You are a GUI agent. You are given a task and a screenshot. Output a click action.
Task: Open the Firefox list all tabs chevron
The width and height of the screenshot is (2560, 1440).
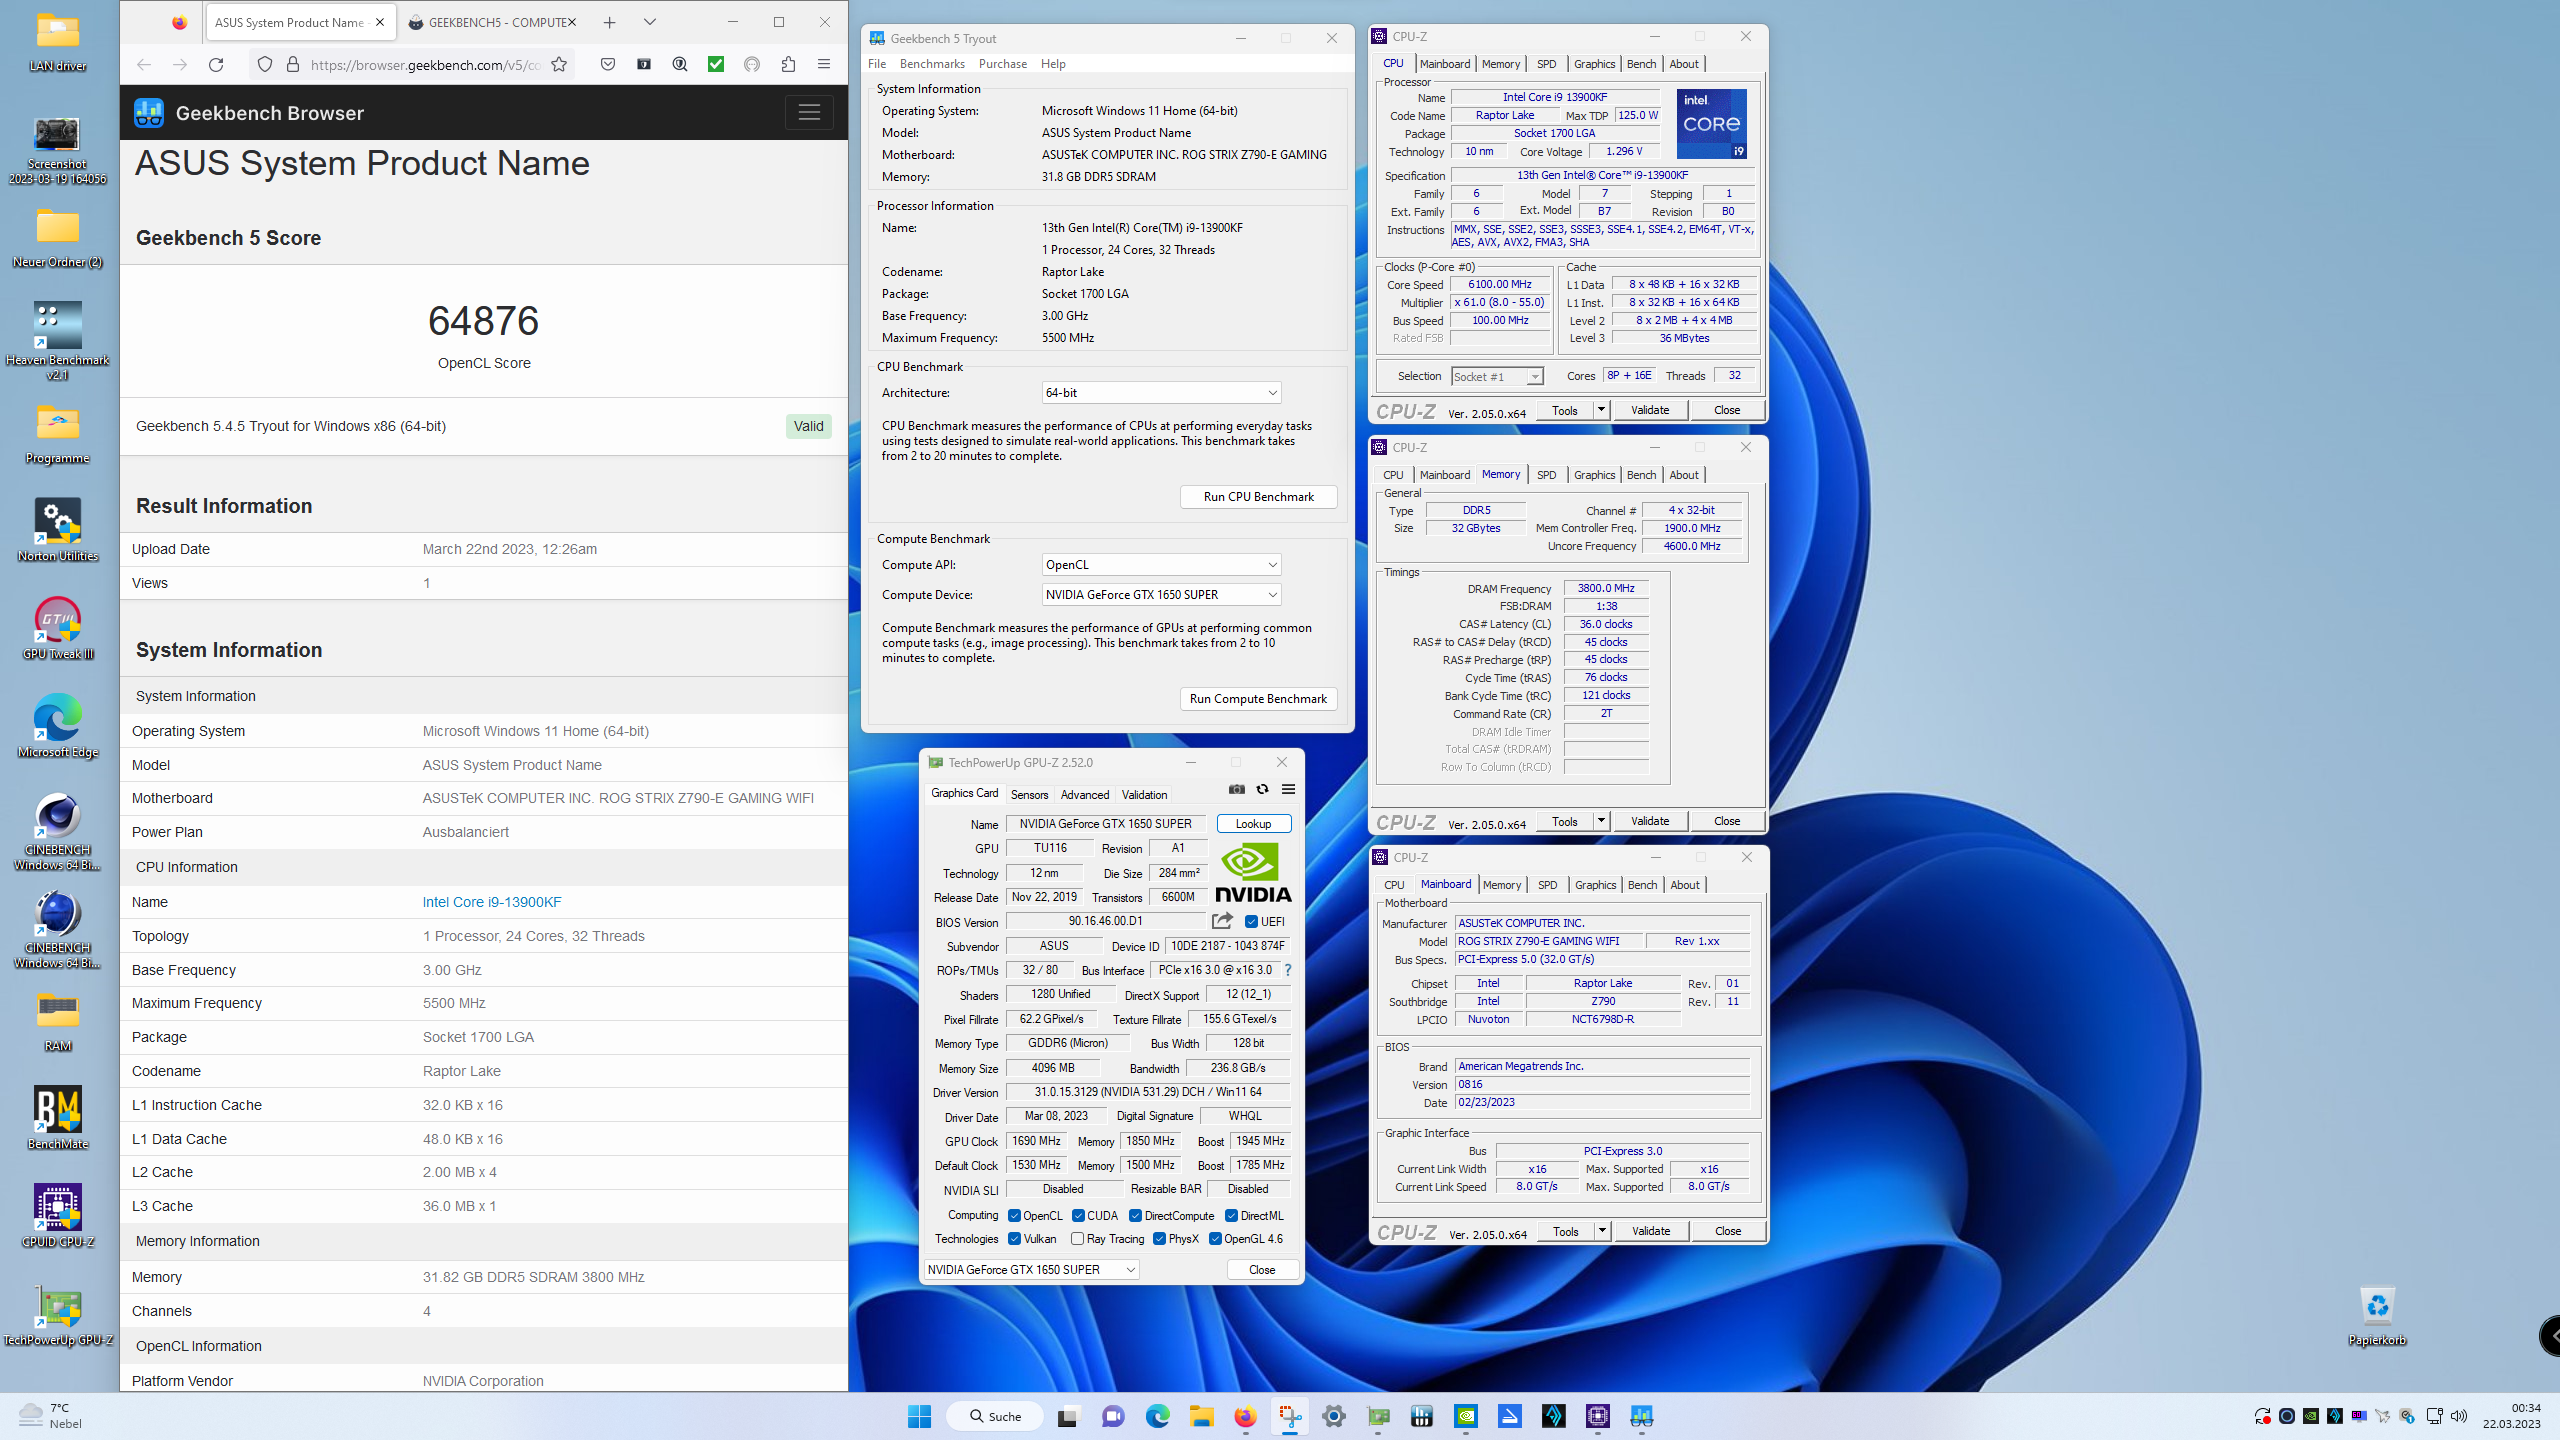(650, 22)
